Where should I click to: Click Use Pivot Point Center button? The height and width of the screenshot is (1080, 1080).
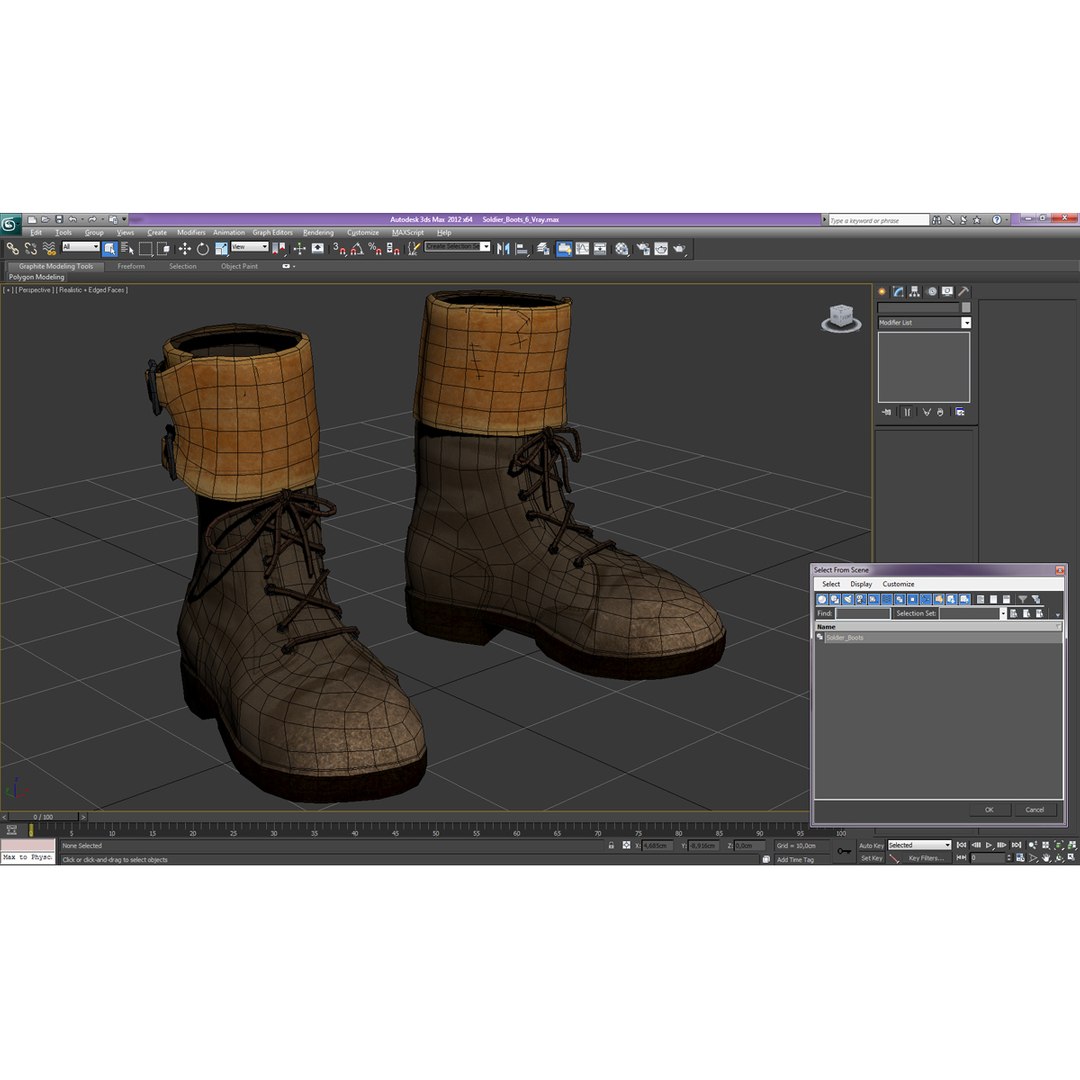[279, 249]
